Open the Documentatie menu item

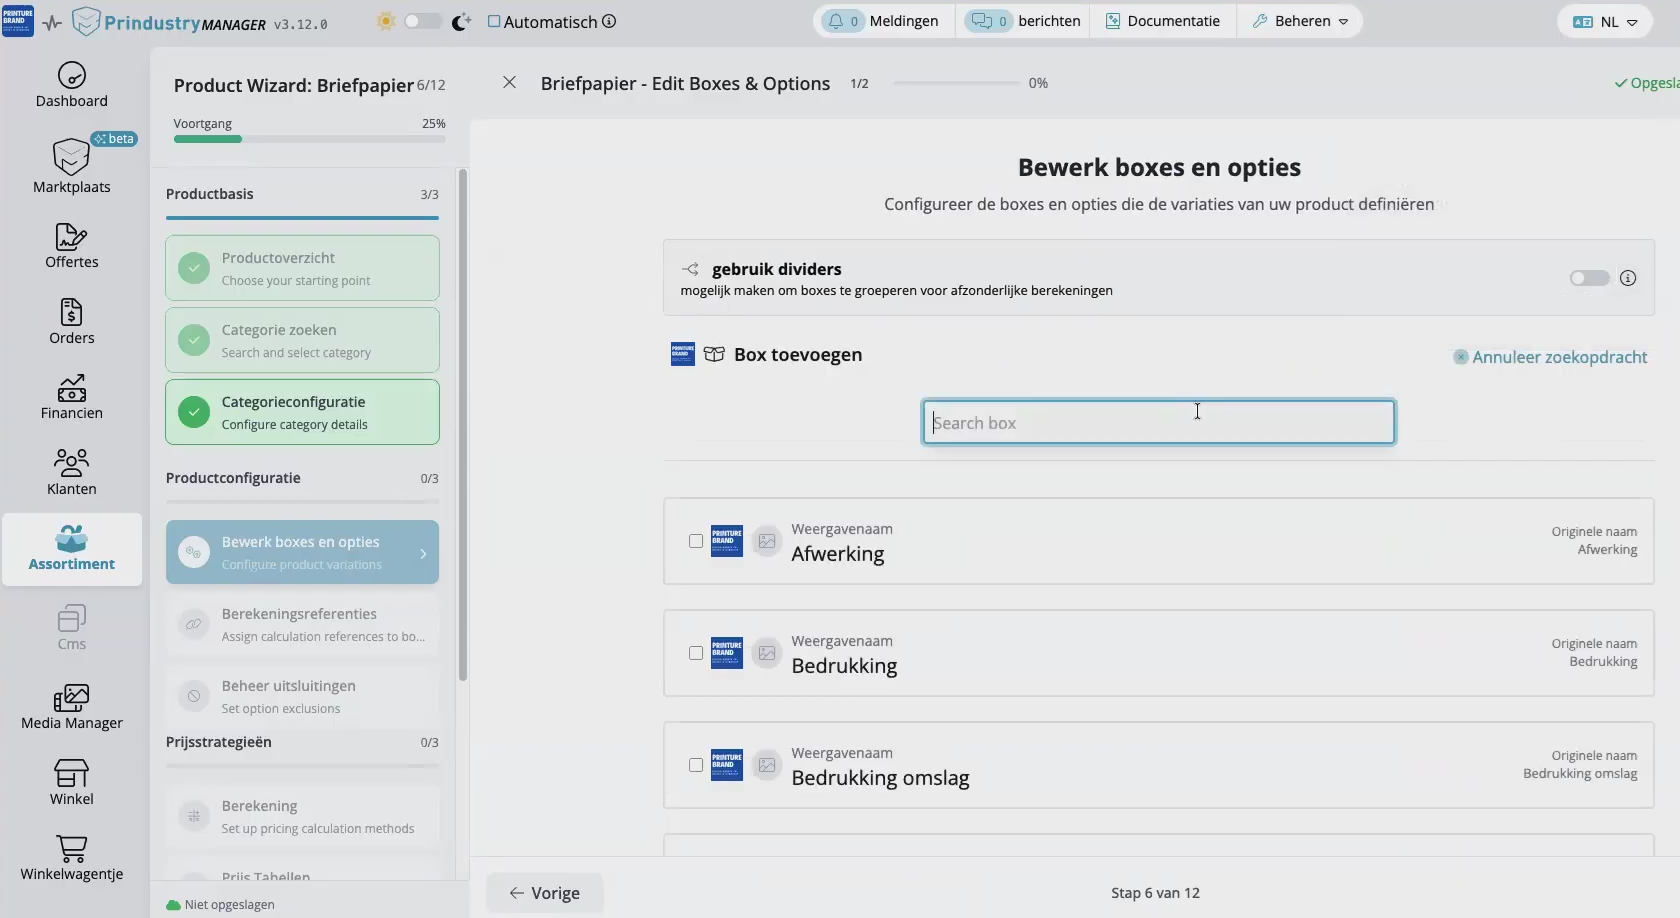(1162, 21)
